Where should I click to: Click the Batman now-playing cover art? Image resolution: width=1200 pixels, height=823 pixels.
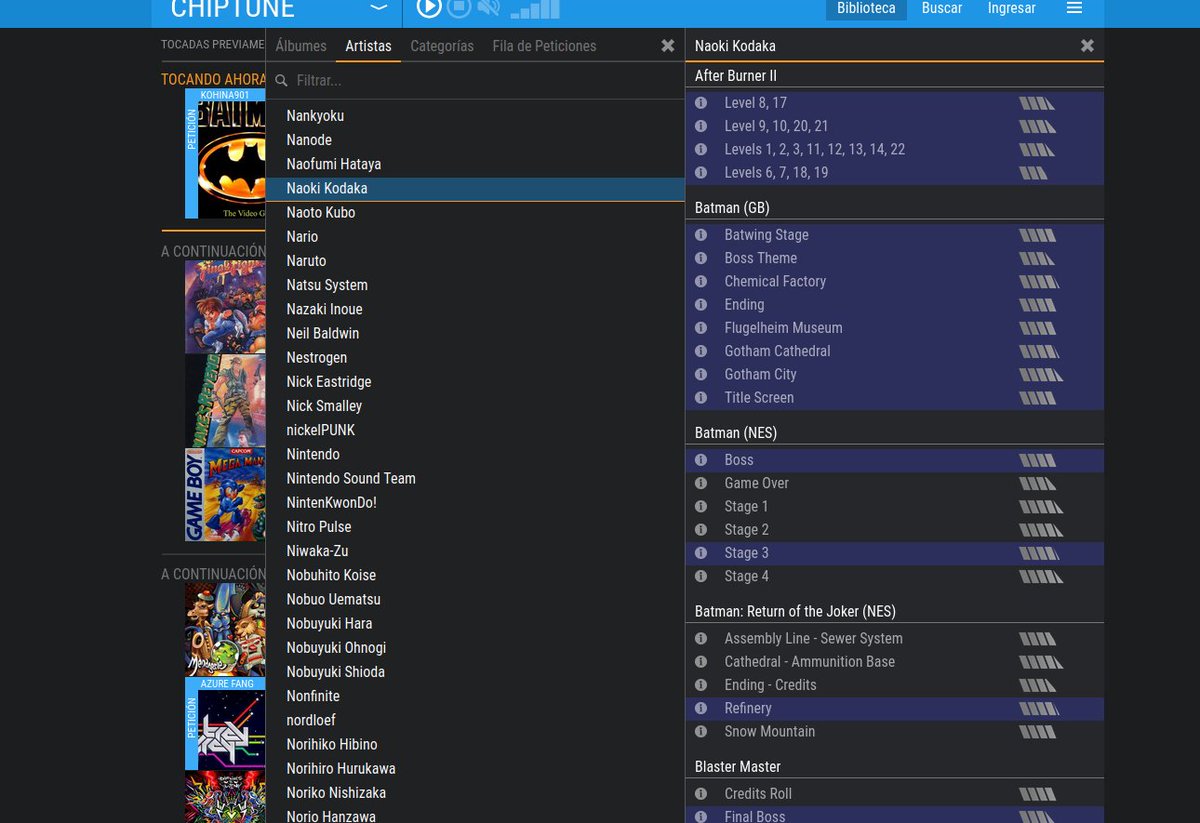[x=232, y=159]
